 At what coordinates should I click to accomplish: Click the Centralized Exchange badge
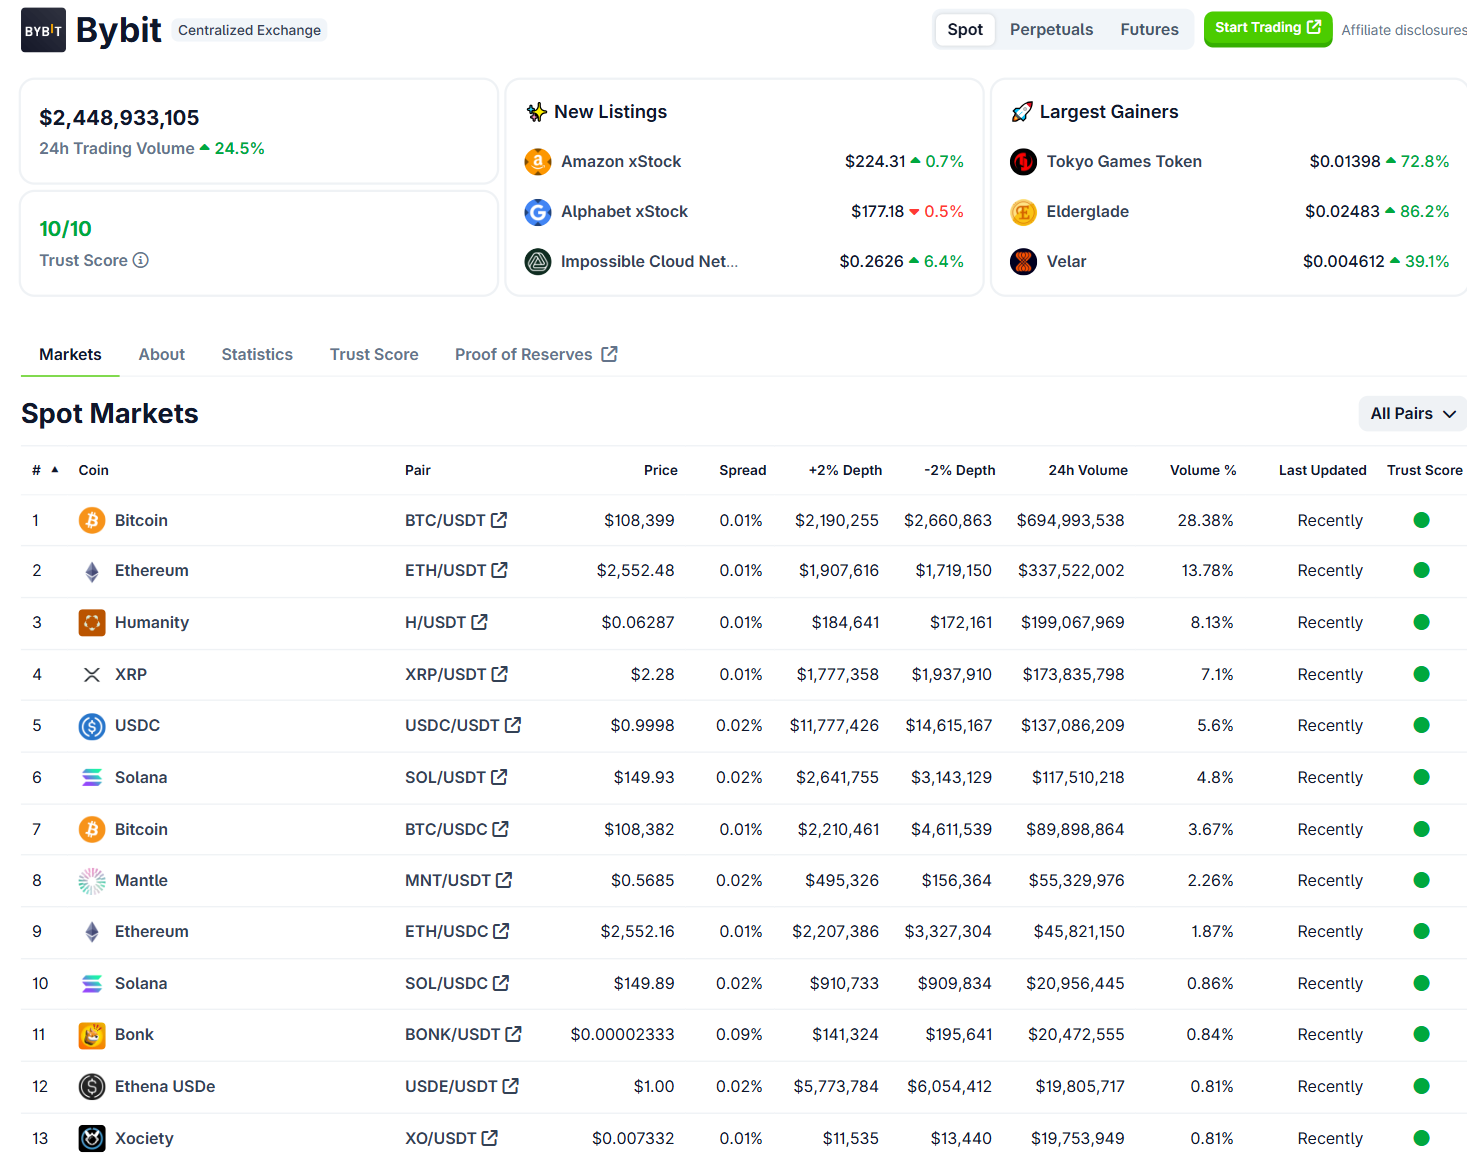[249, 30]
